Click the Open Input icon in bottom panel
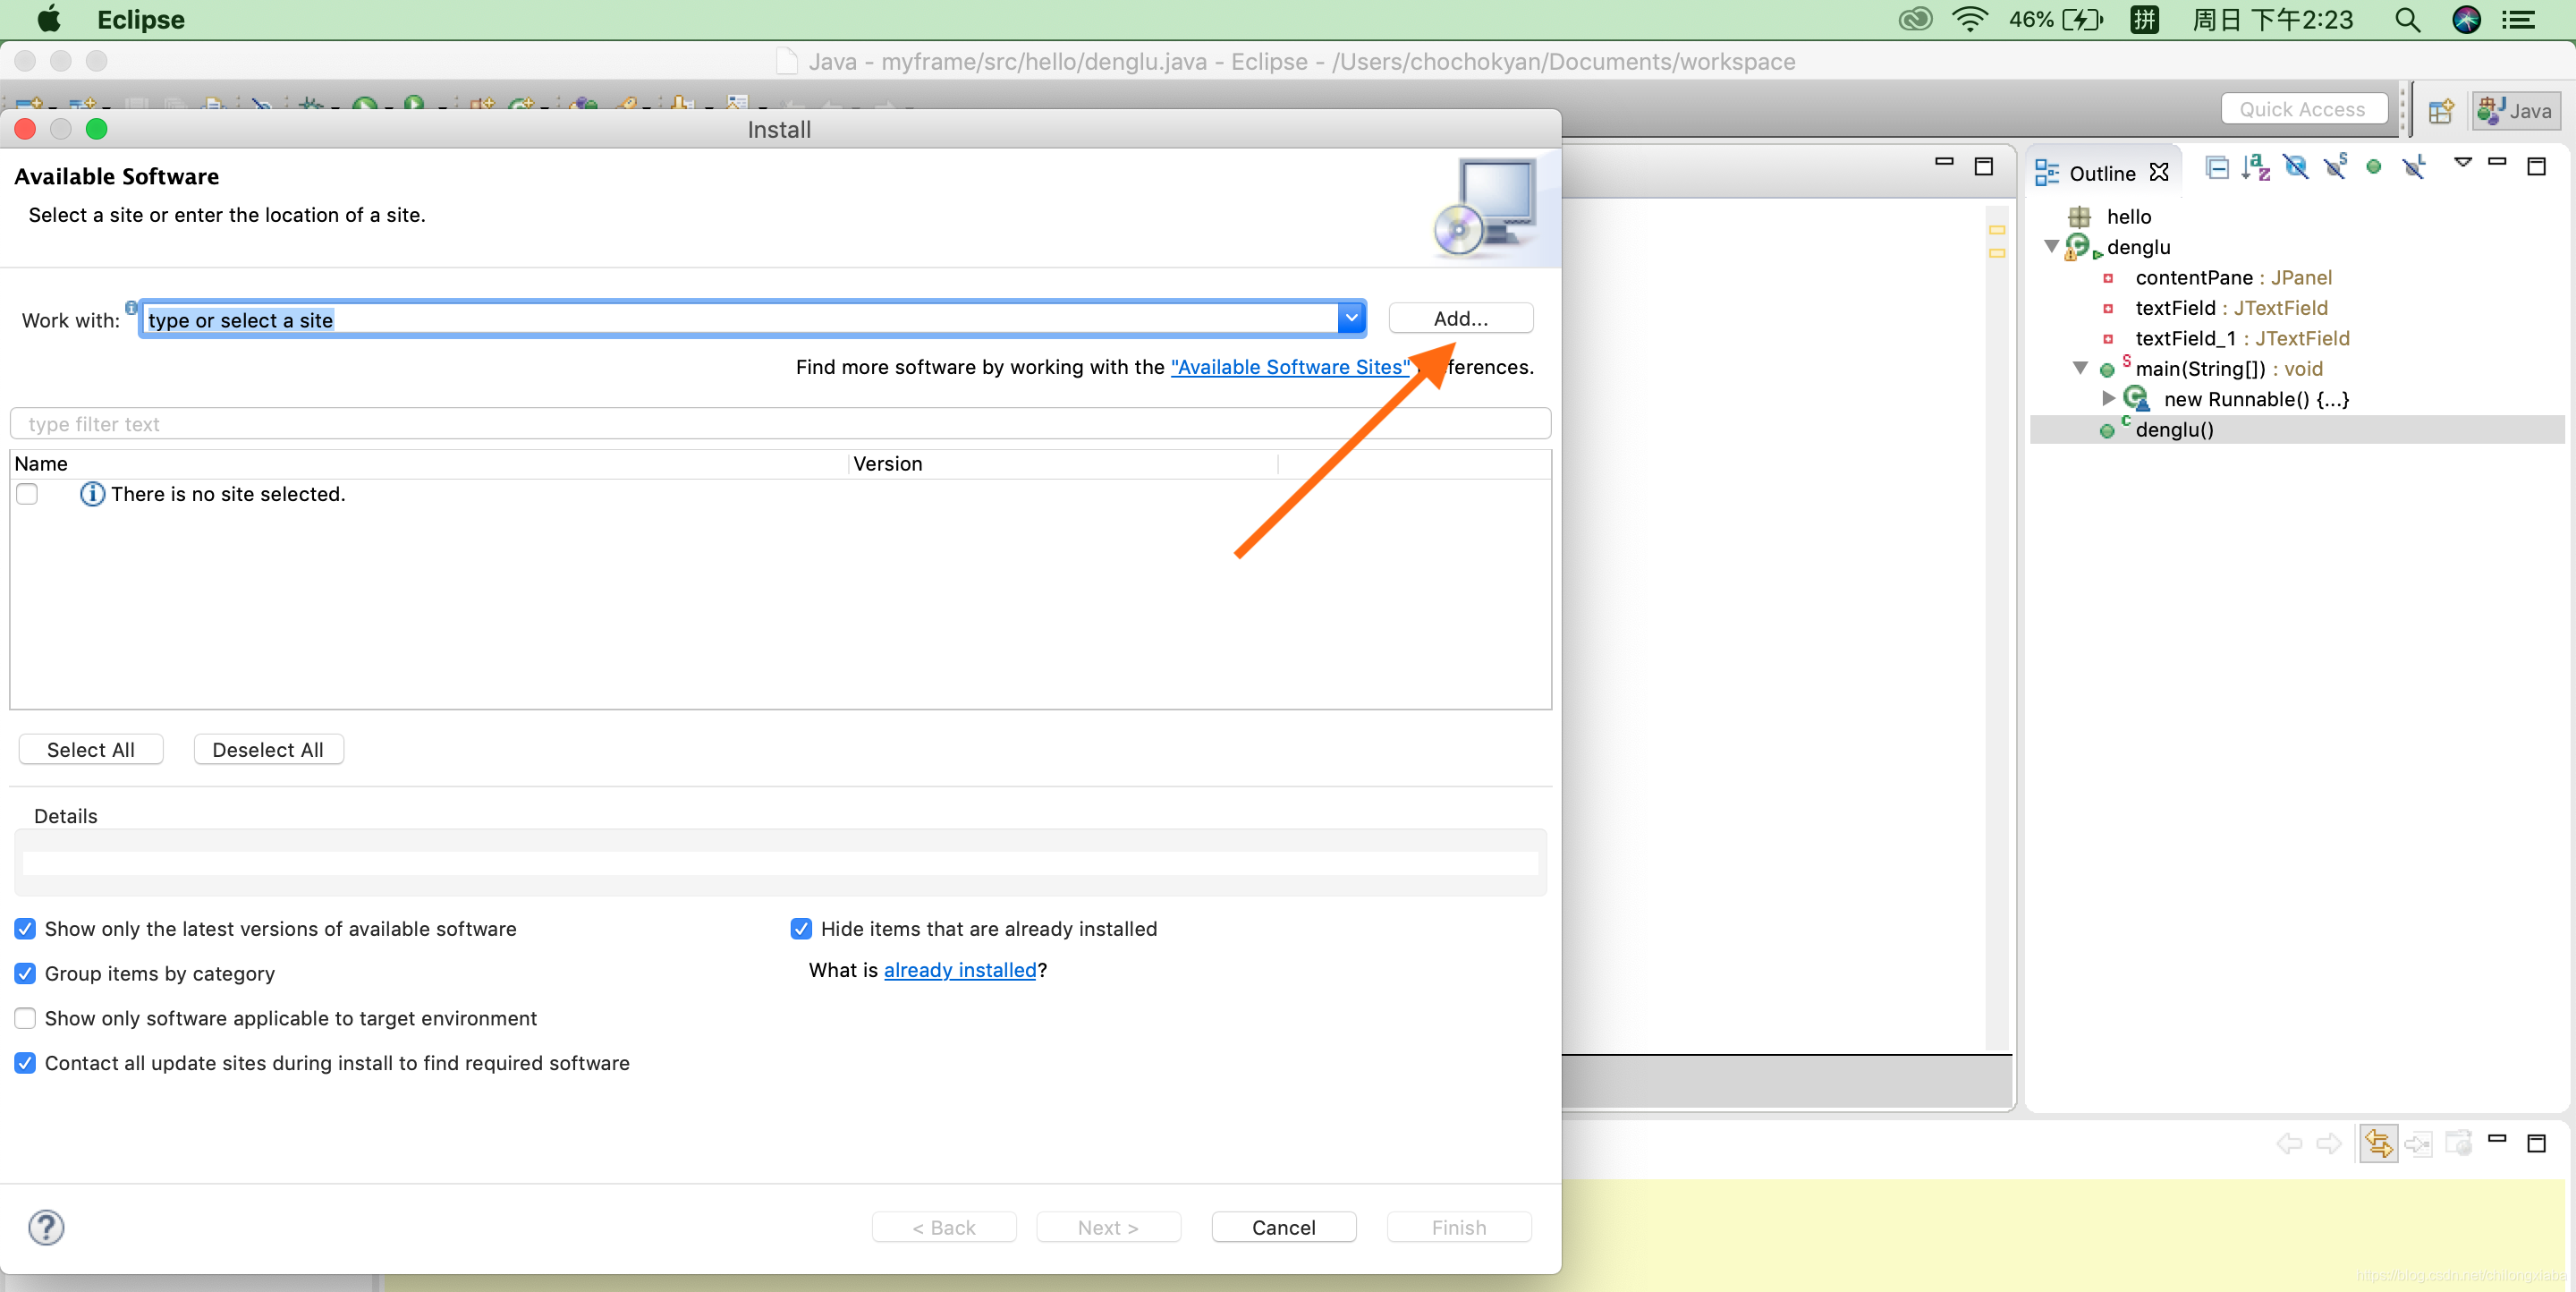 tap(2418, 1144)
